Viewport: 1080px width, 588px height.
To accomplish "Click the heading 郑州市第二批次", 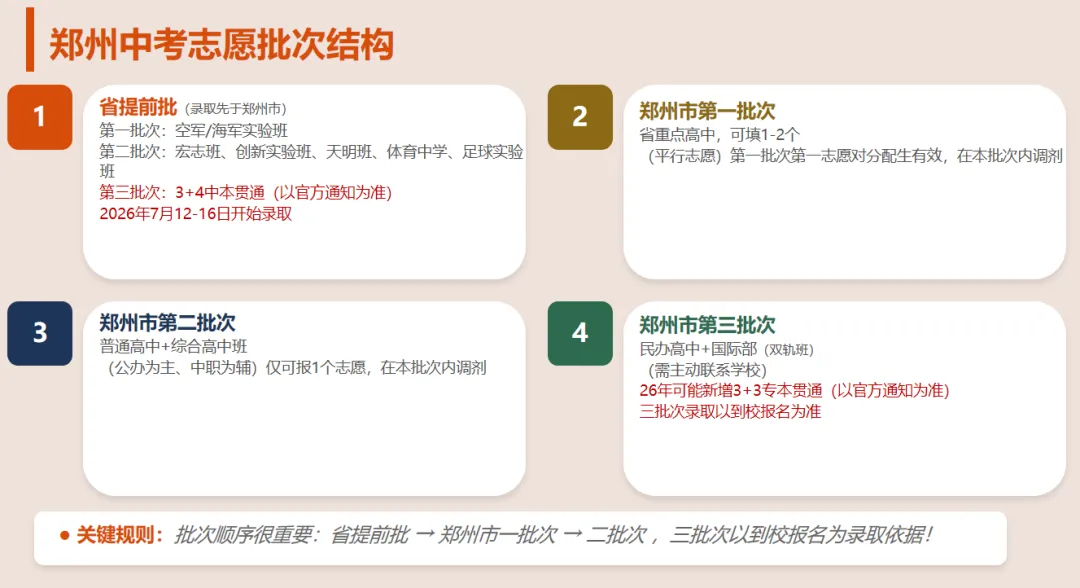I will (167, 322).
